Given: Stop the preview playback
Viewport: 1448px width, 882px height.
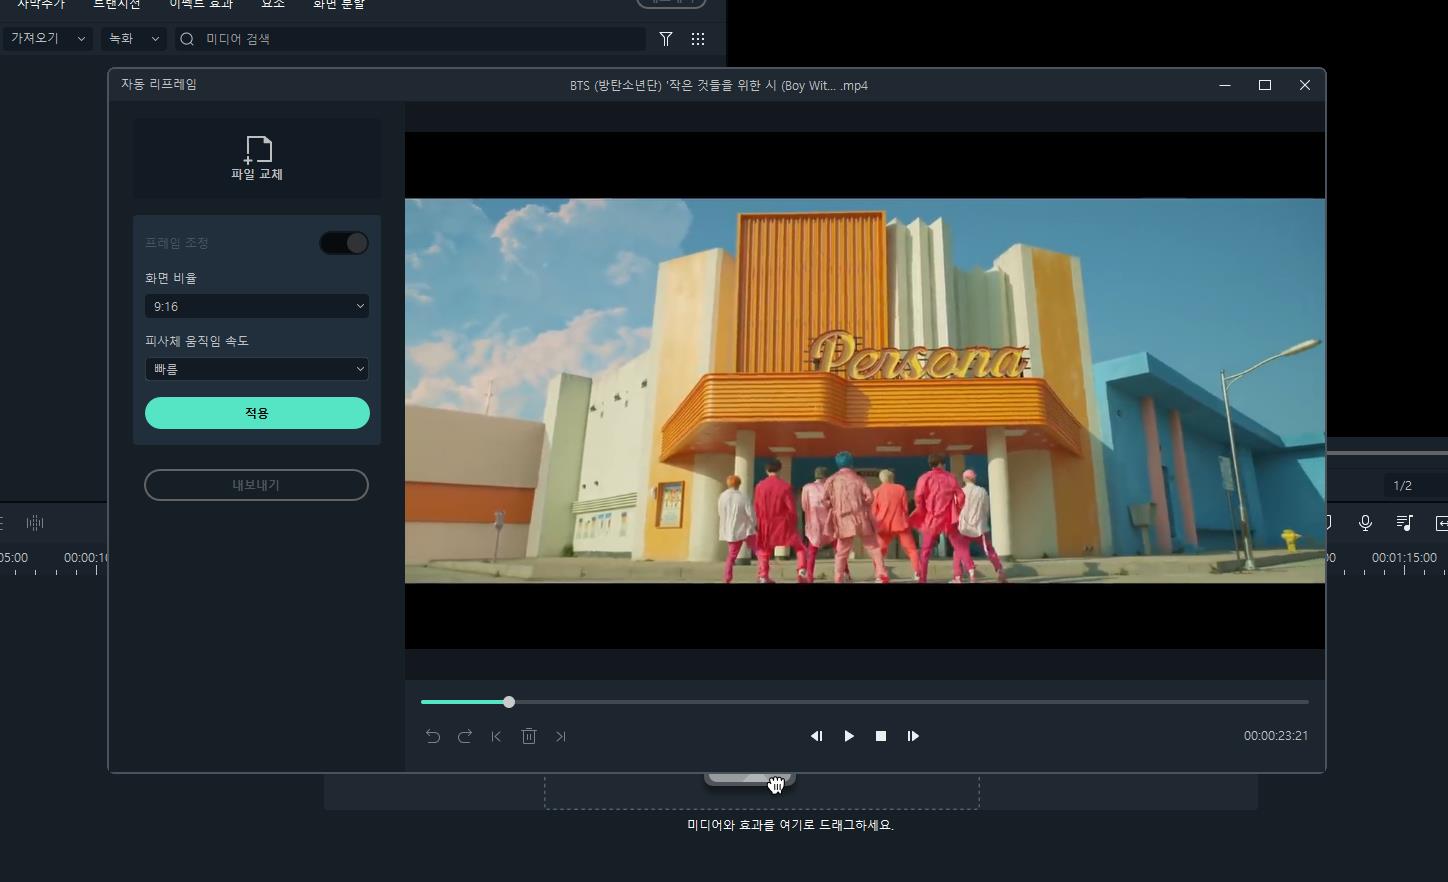Looking at the screenshot, I should pos(881,736).
